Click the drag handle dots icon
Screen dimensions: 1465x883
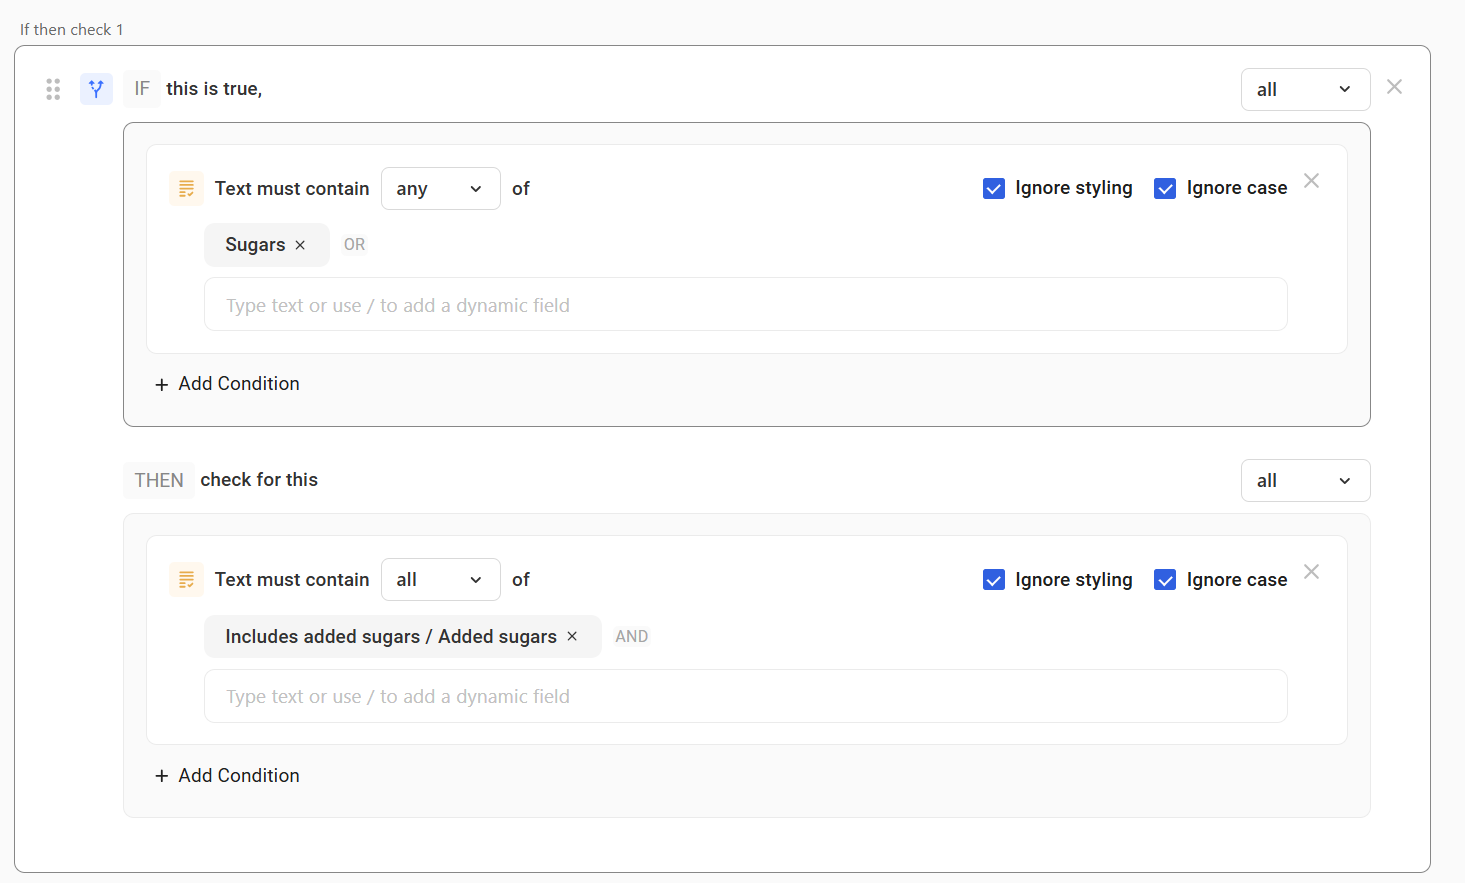[x=53, y=89]
